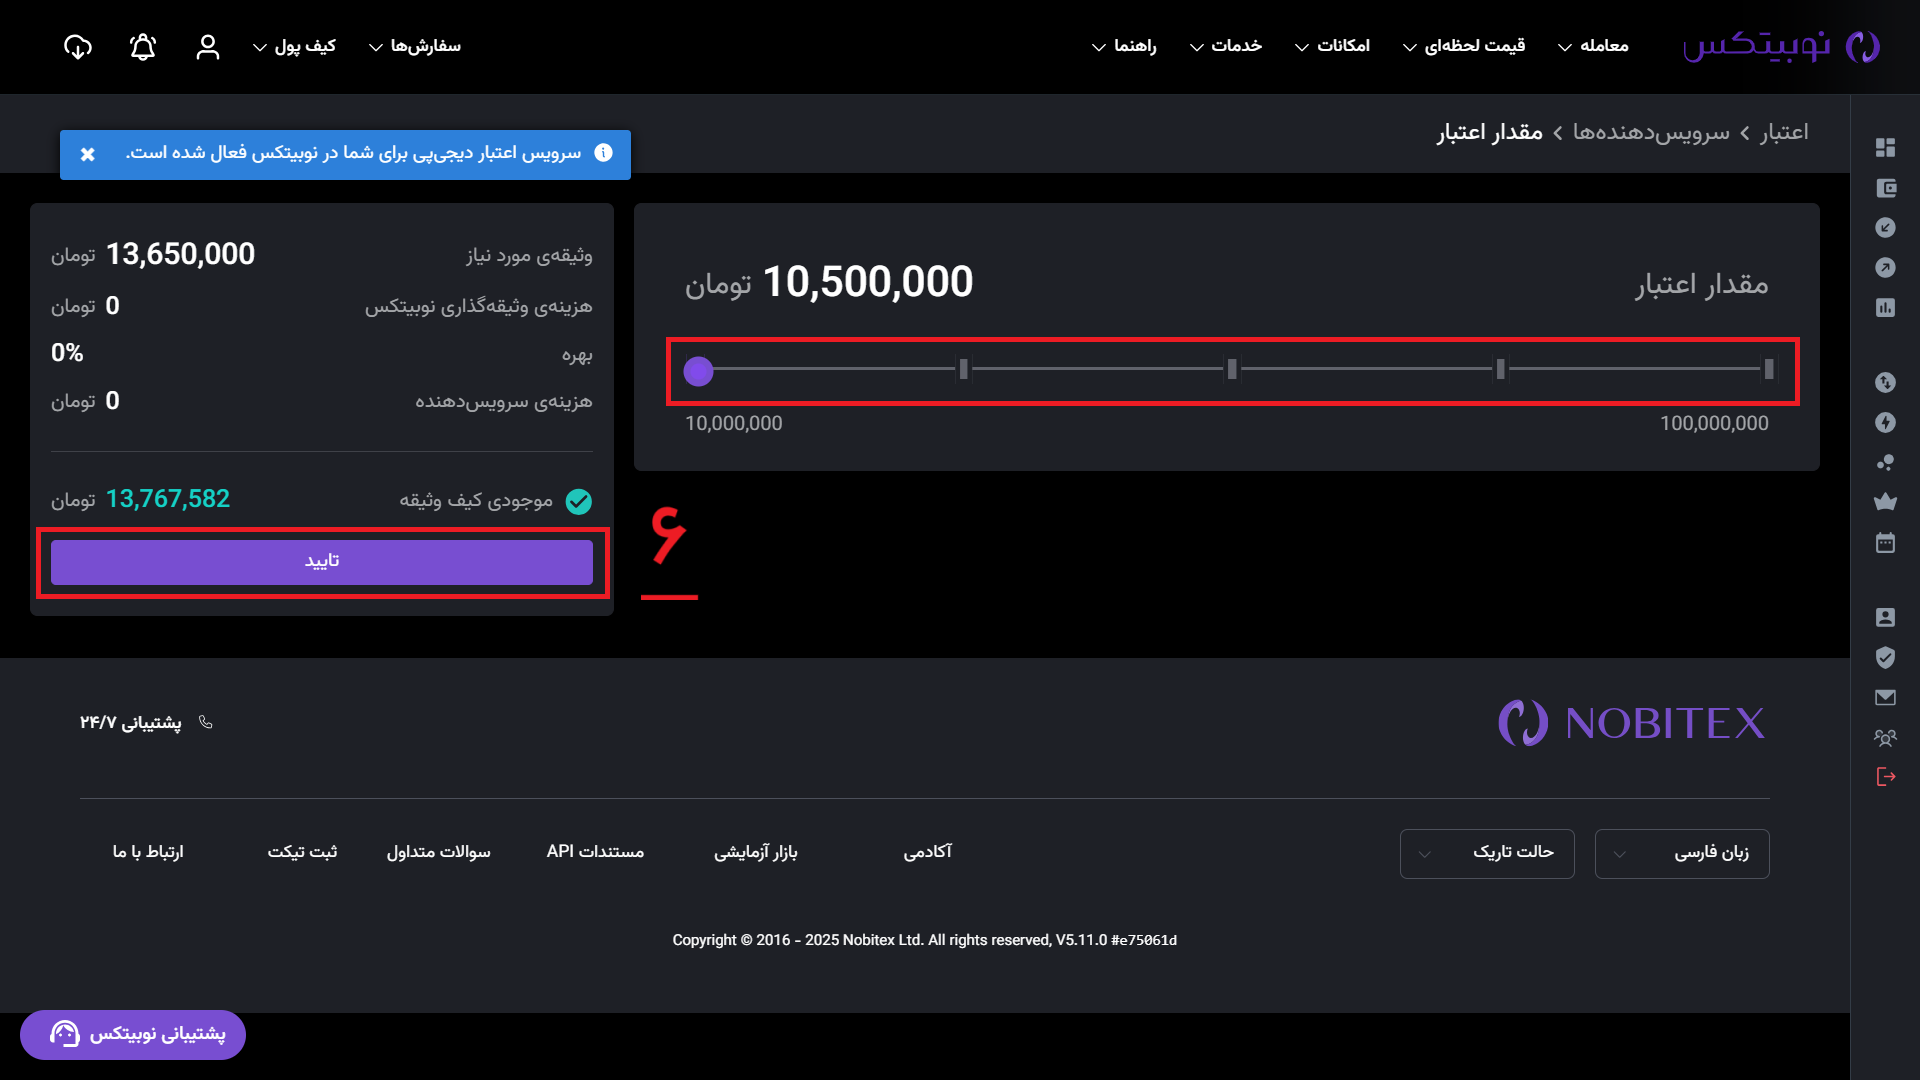Viewport: 1920px width, 1080px height.
Task: Open the سوالات متداول footer link
Action: click(439, 852)
